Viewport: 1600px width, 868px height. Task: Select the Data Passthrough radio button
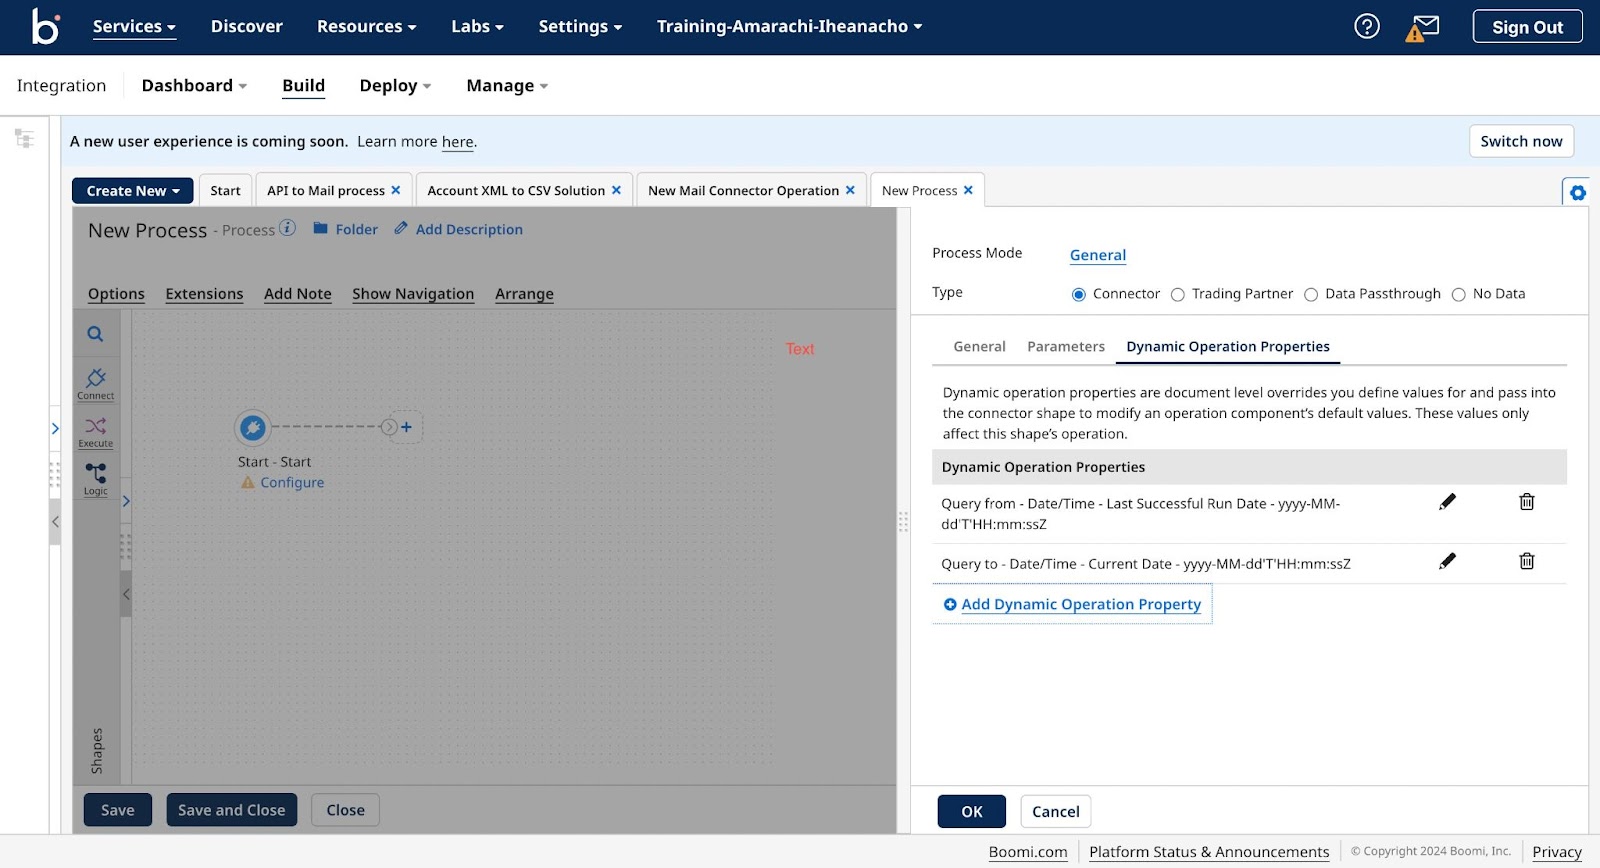(x=1311, y=295)
